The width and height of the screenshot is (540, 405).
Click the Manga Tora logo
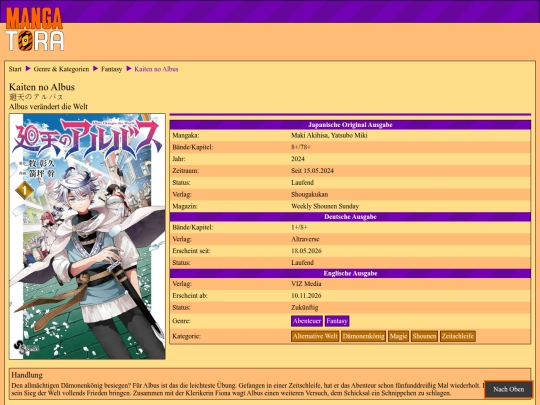35,29
